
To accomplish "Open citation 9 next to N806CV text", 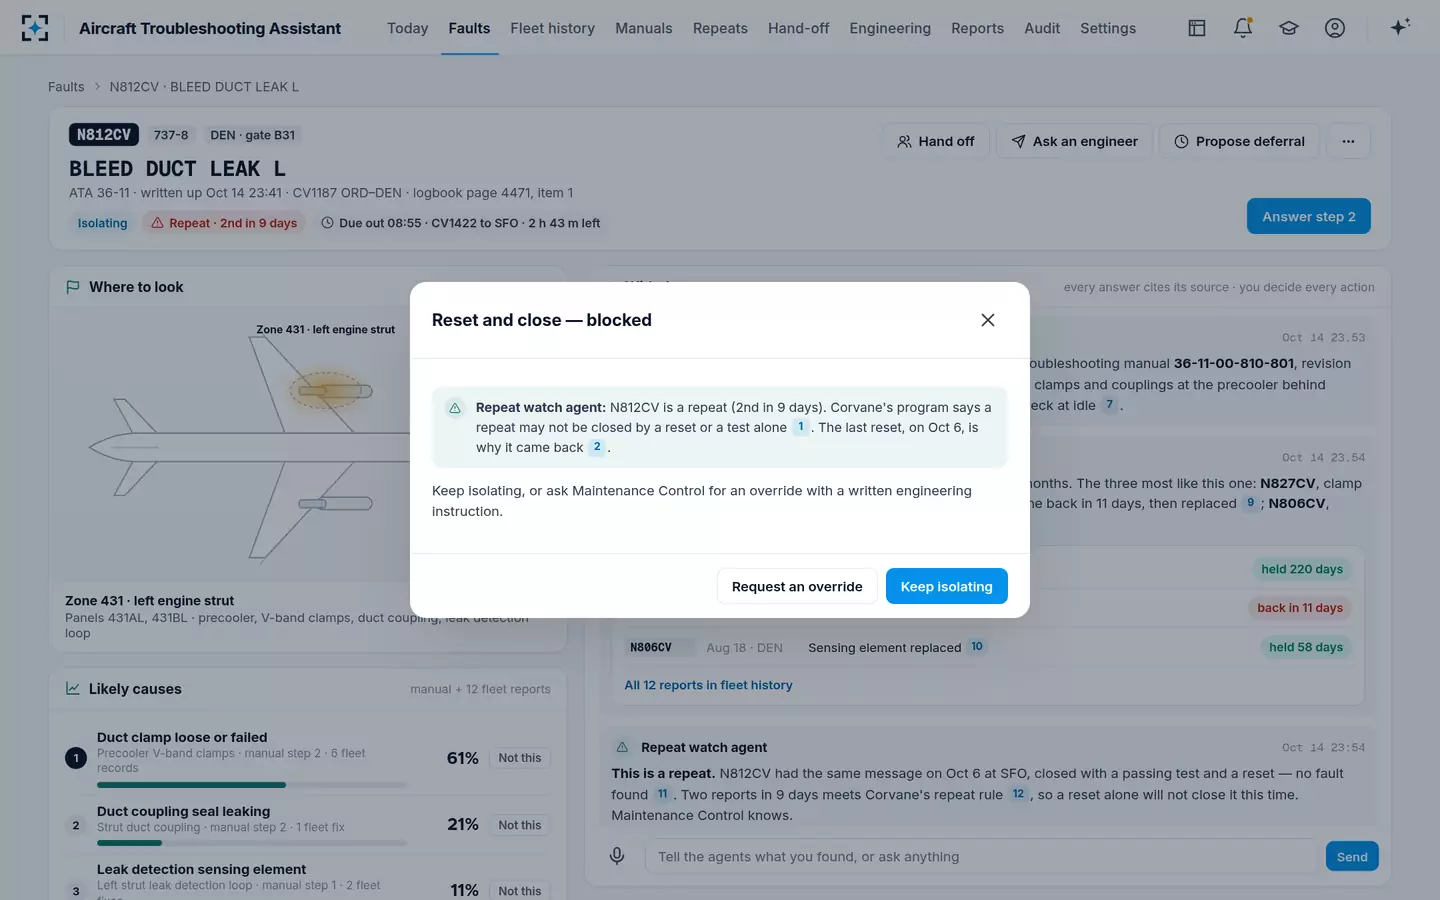I will [x=1250, y=503].
